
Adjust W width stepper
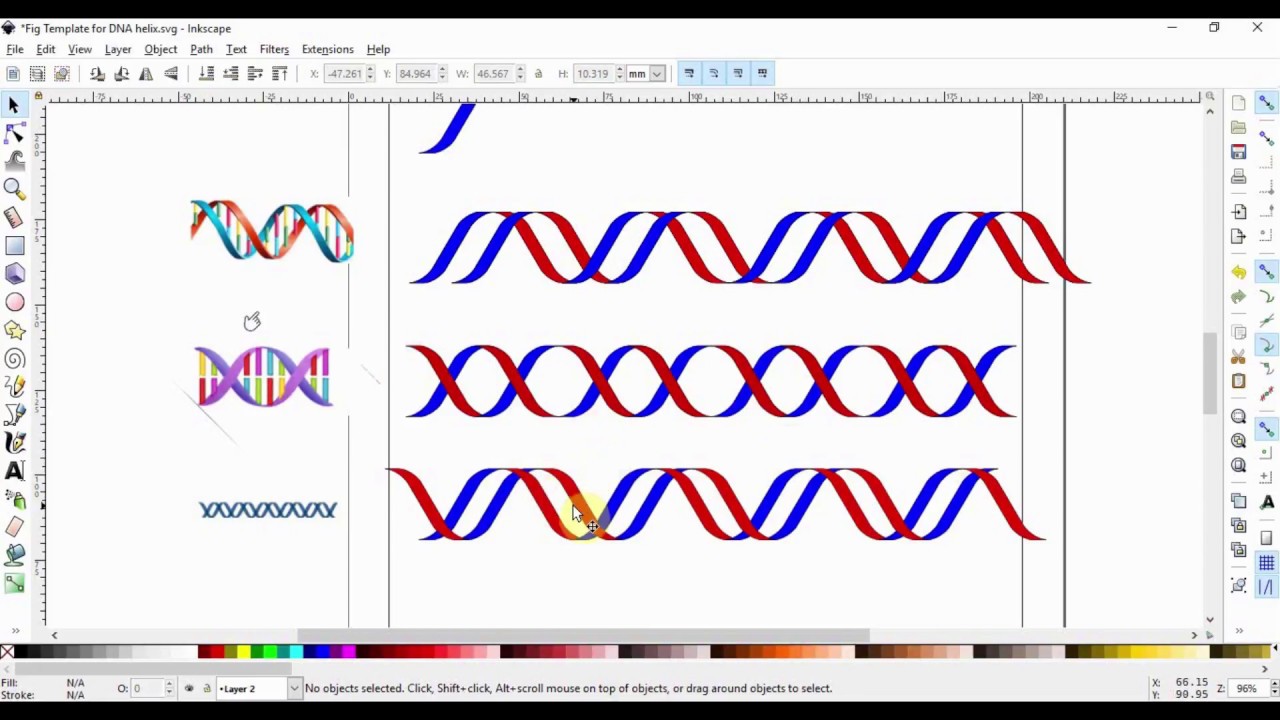(520, 73)
